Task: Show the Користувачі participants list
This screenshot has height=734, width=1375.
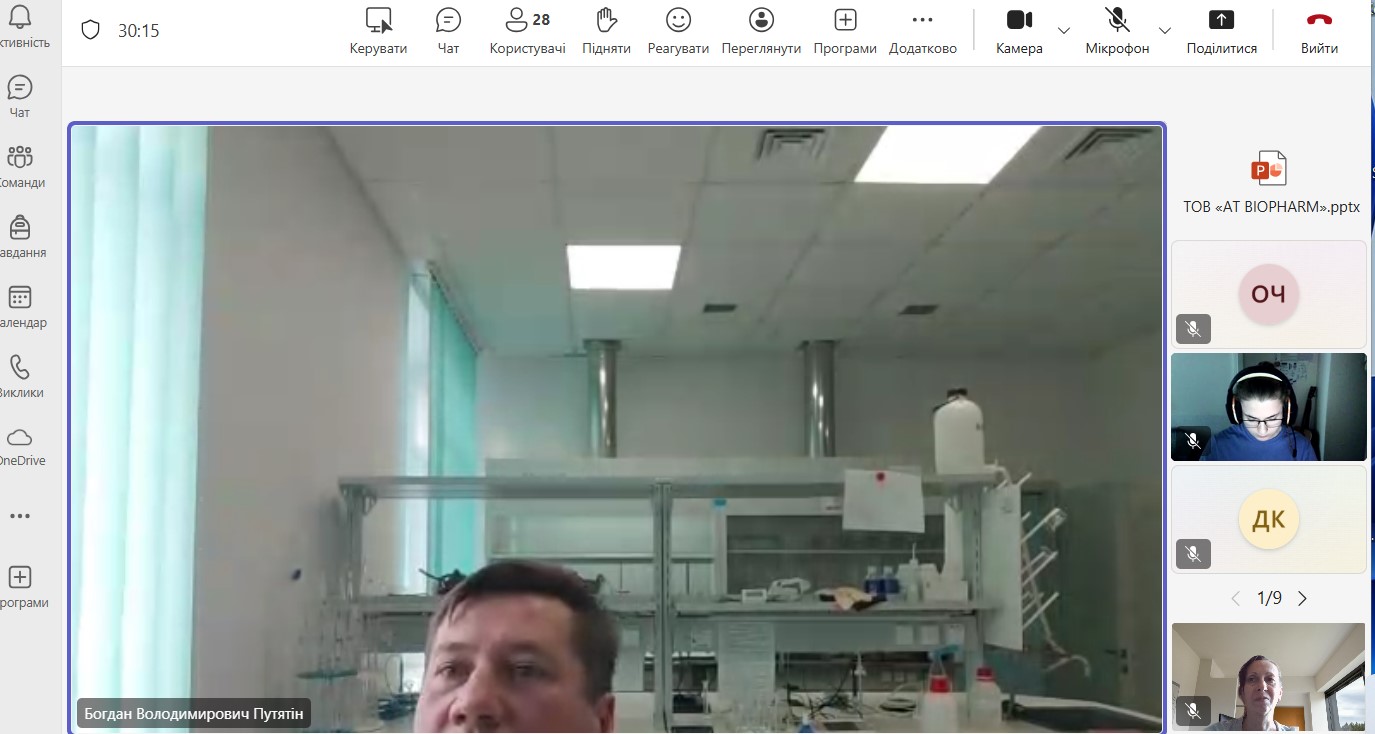Action: (x=527, y=30)
